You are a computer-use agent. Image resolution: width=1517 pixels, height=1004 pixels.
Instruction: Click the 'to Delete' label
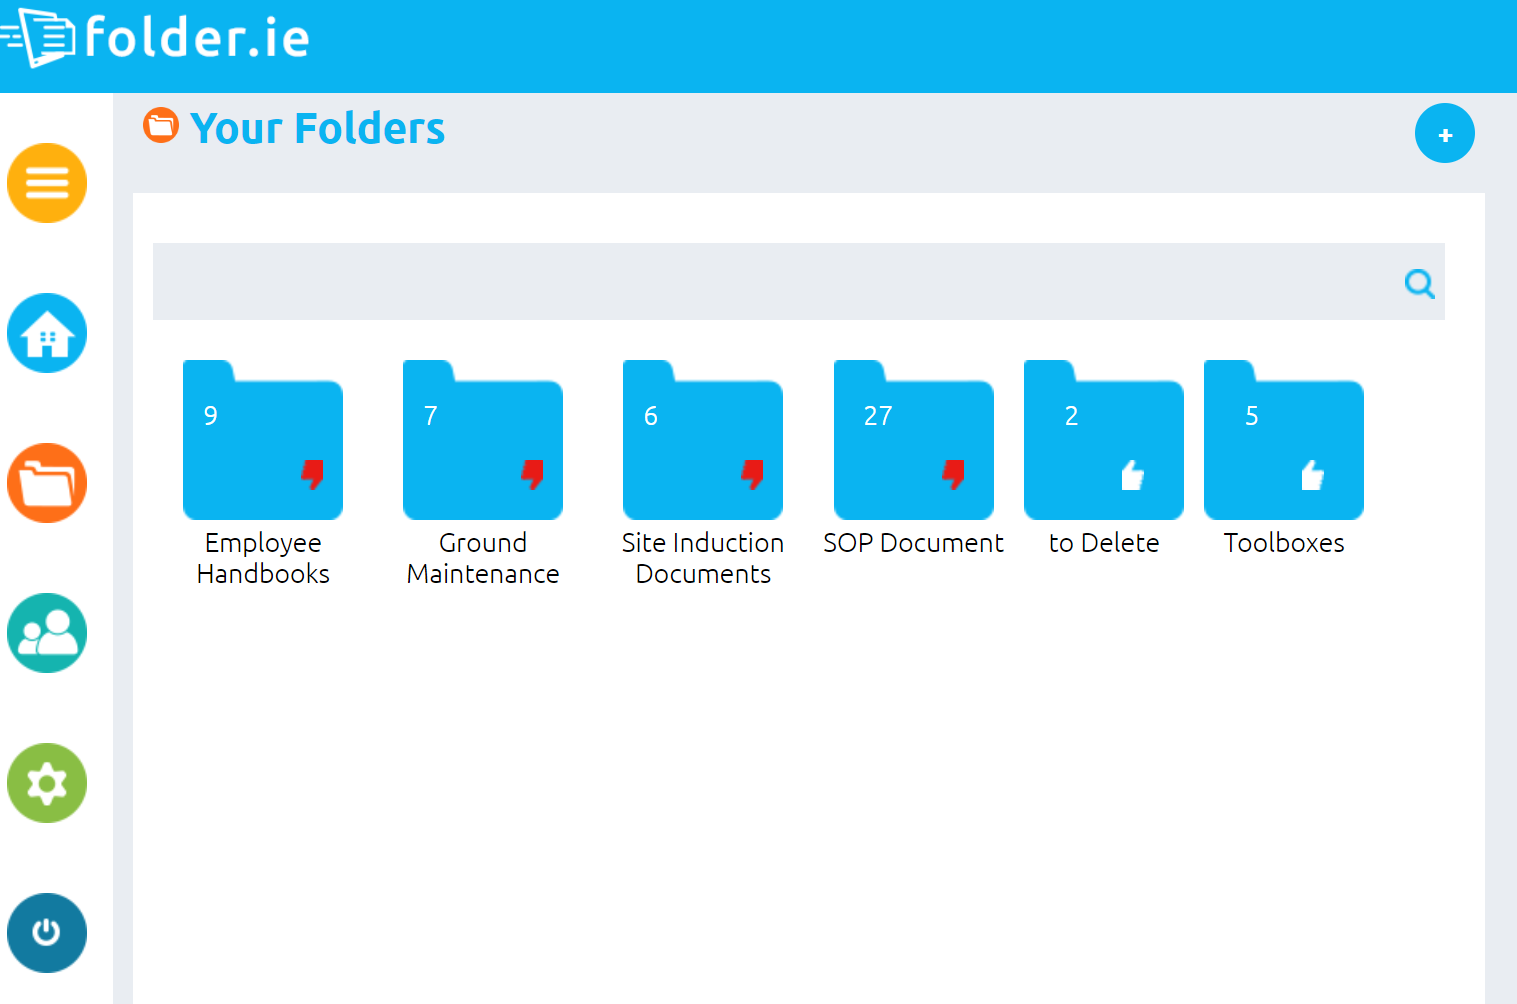[x=1104, y=543]
